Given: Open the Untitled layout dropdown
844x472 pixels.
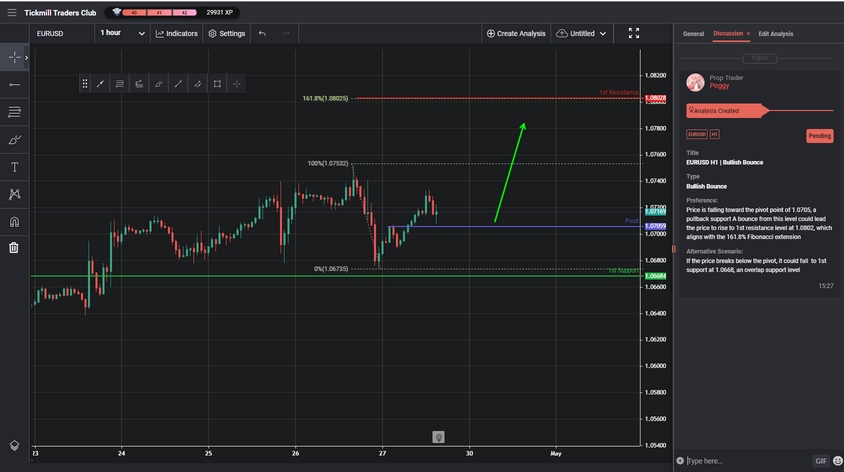Looking at the screenshot, I should [581, 33].
